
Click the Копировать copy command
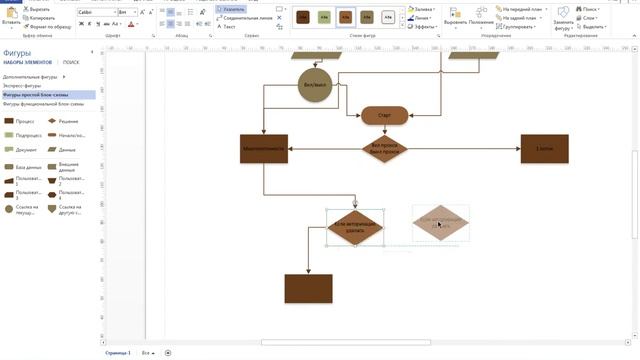[x=39, y=18]
